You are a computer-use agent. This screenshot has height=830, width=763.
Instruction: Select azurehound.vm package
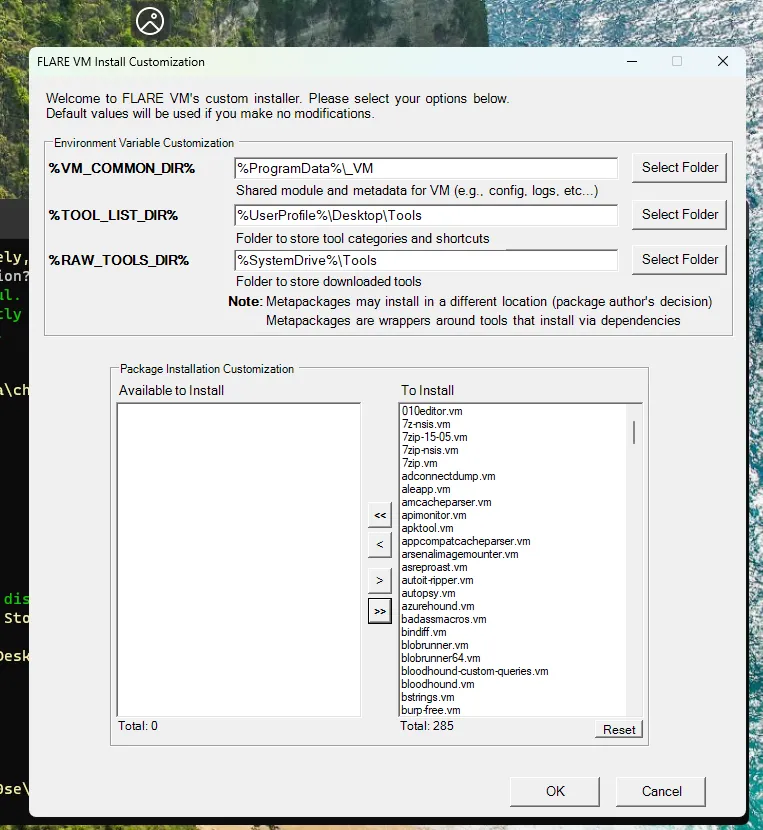(438, 606)
